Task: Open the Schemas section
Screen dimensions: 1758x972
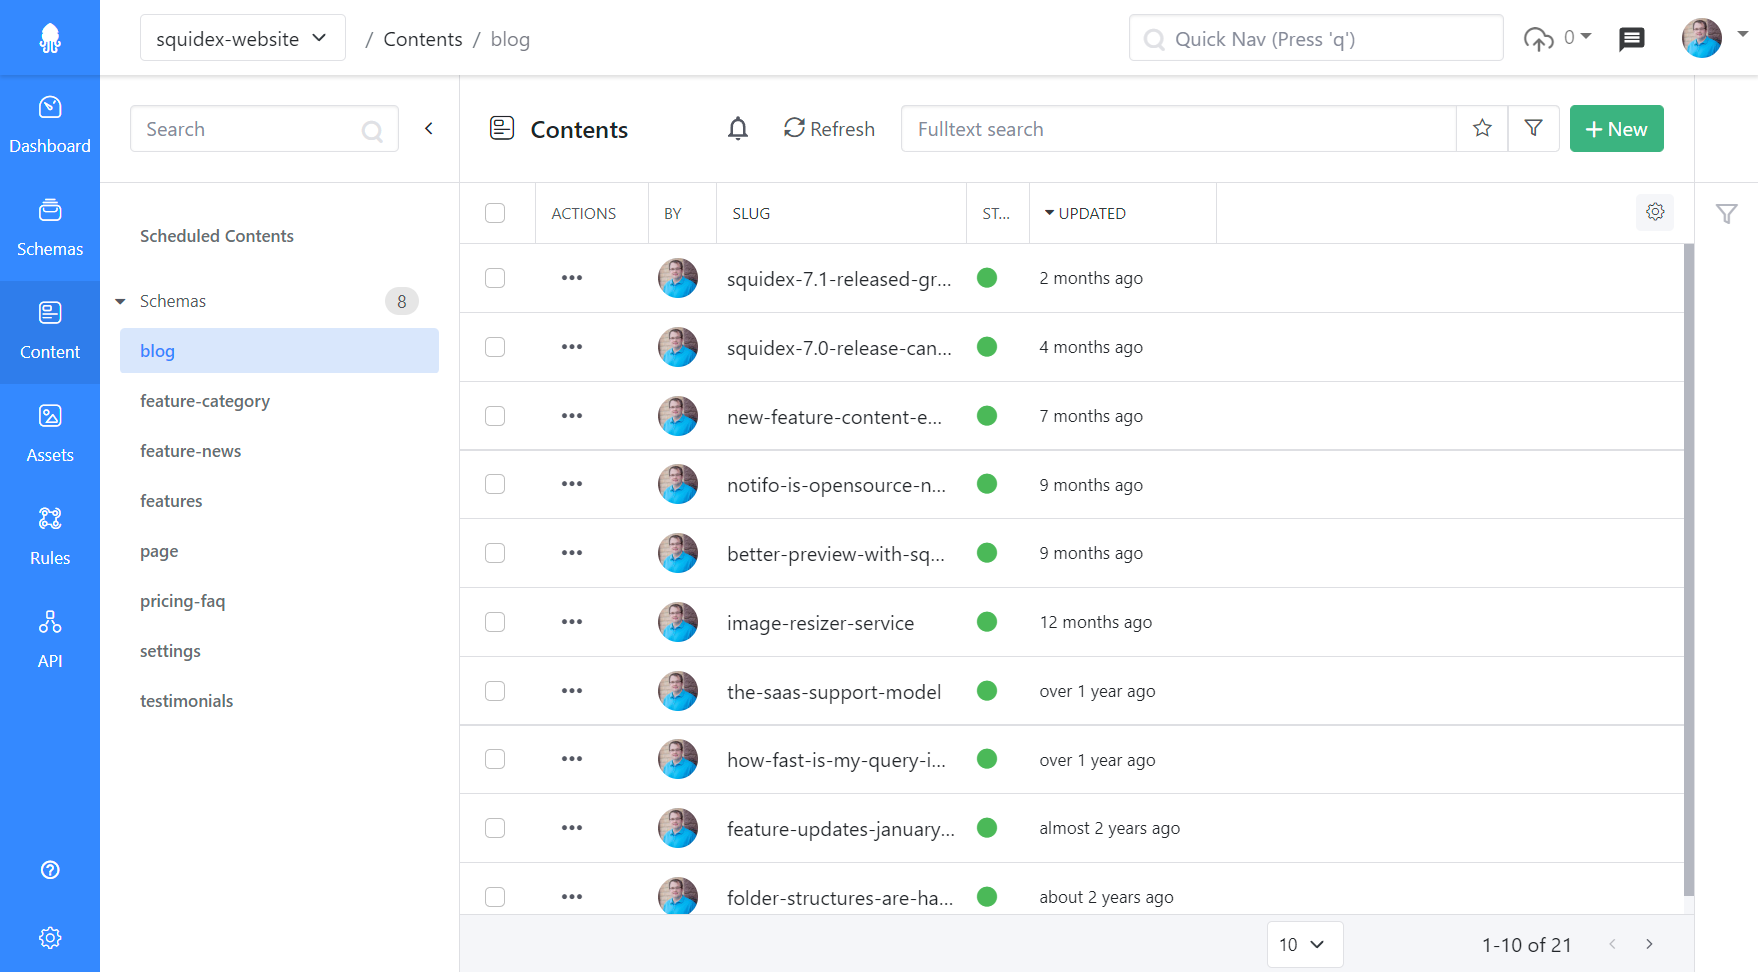Action: [50, 229]
